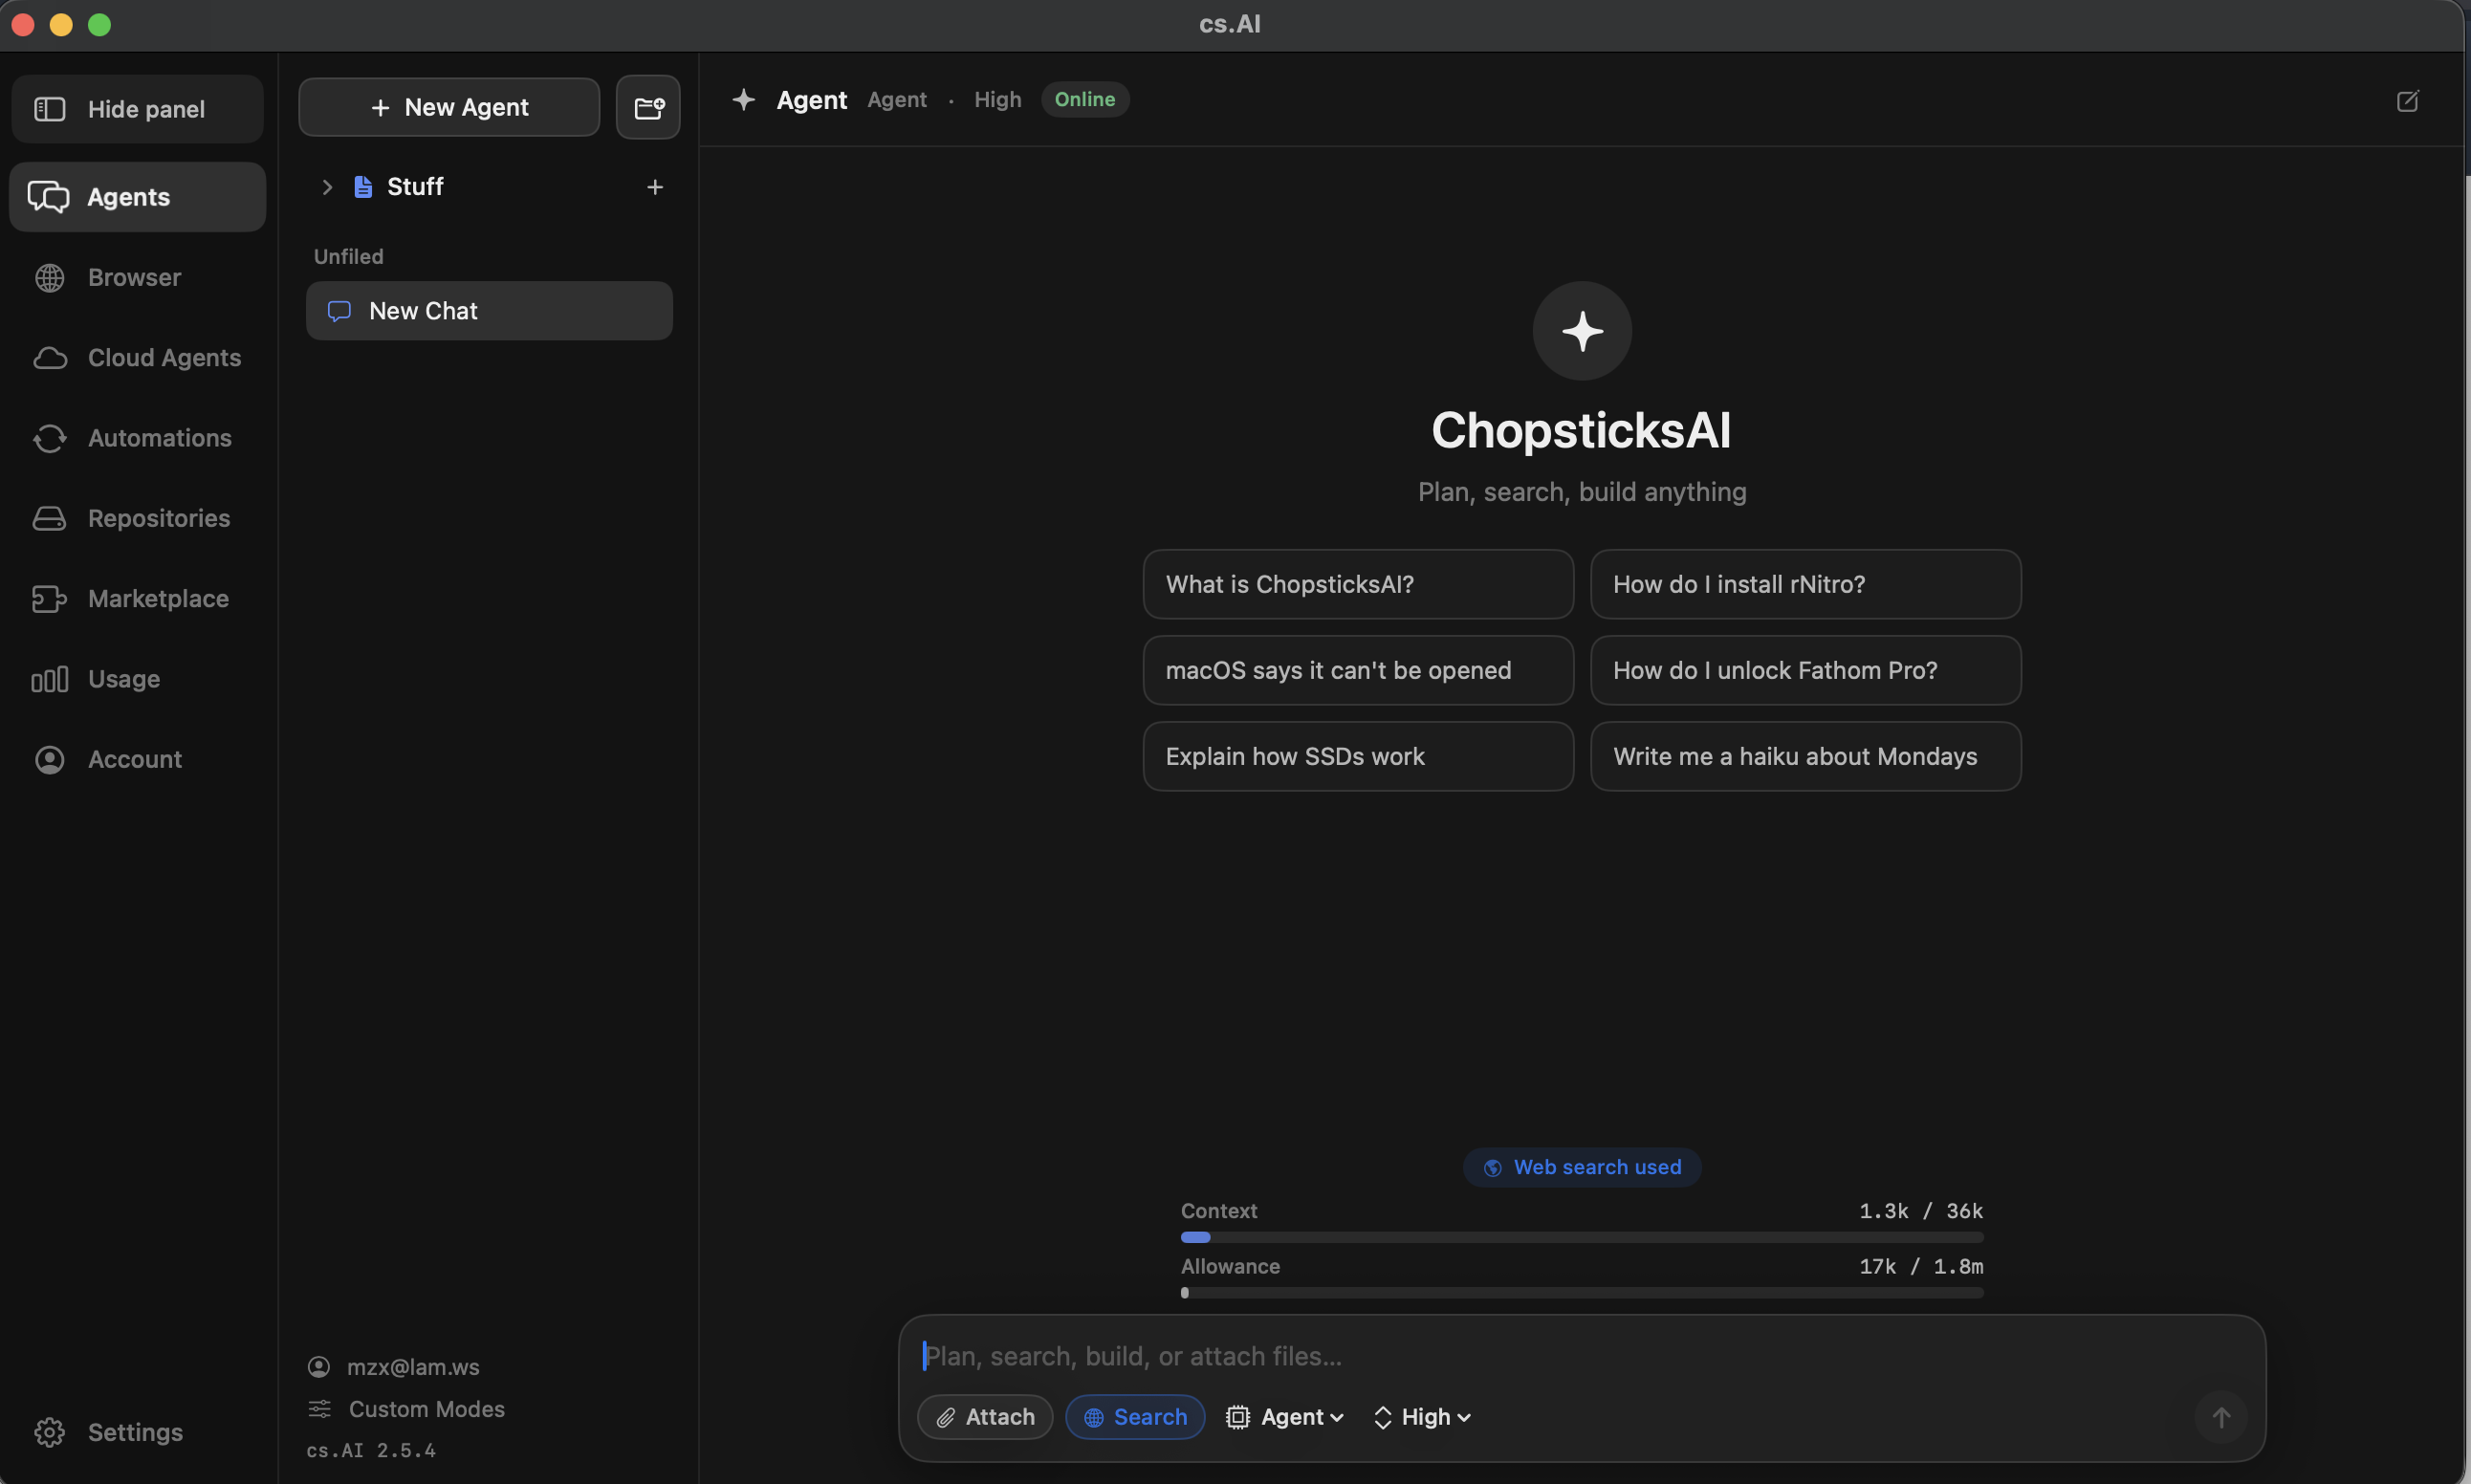This screenshot has width=2471, height=1484.
Task: Select 'Write me a haiku about Mondays'
Action: pos(1805,756)
